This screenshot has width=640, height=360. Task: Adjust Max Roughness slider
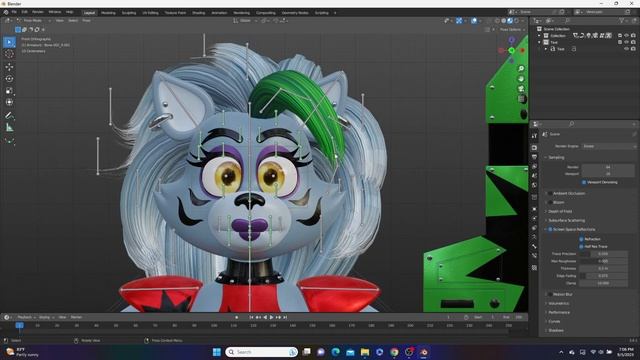click(x=603, y=261)
